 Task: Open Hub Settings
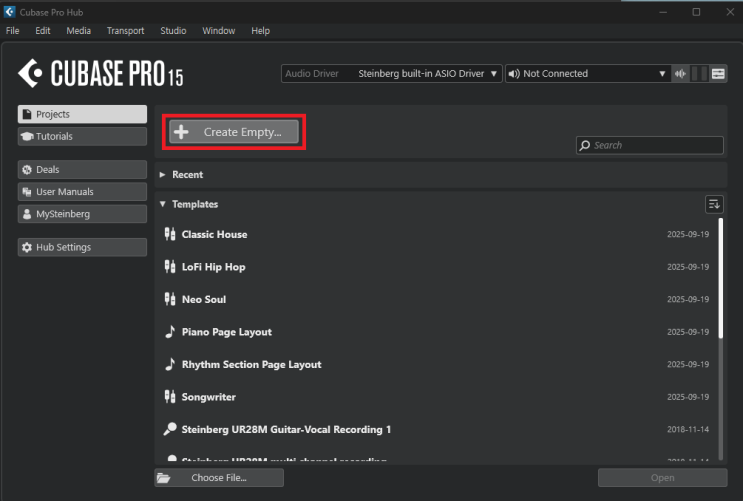82,247
